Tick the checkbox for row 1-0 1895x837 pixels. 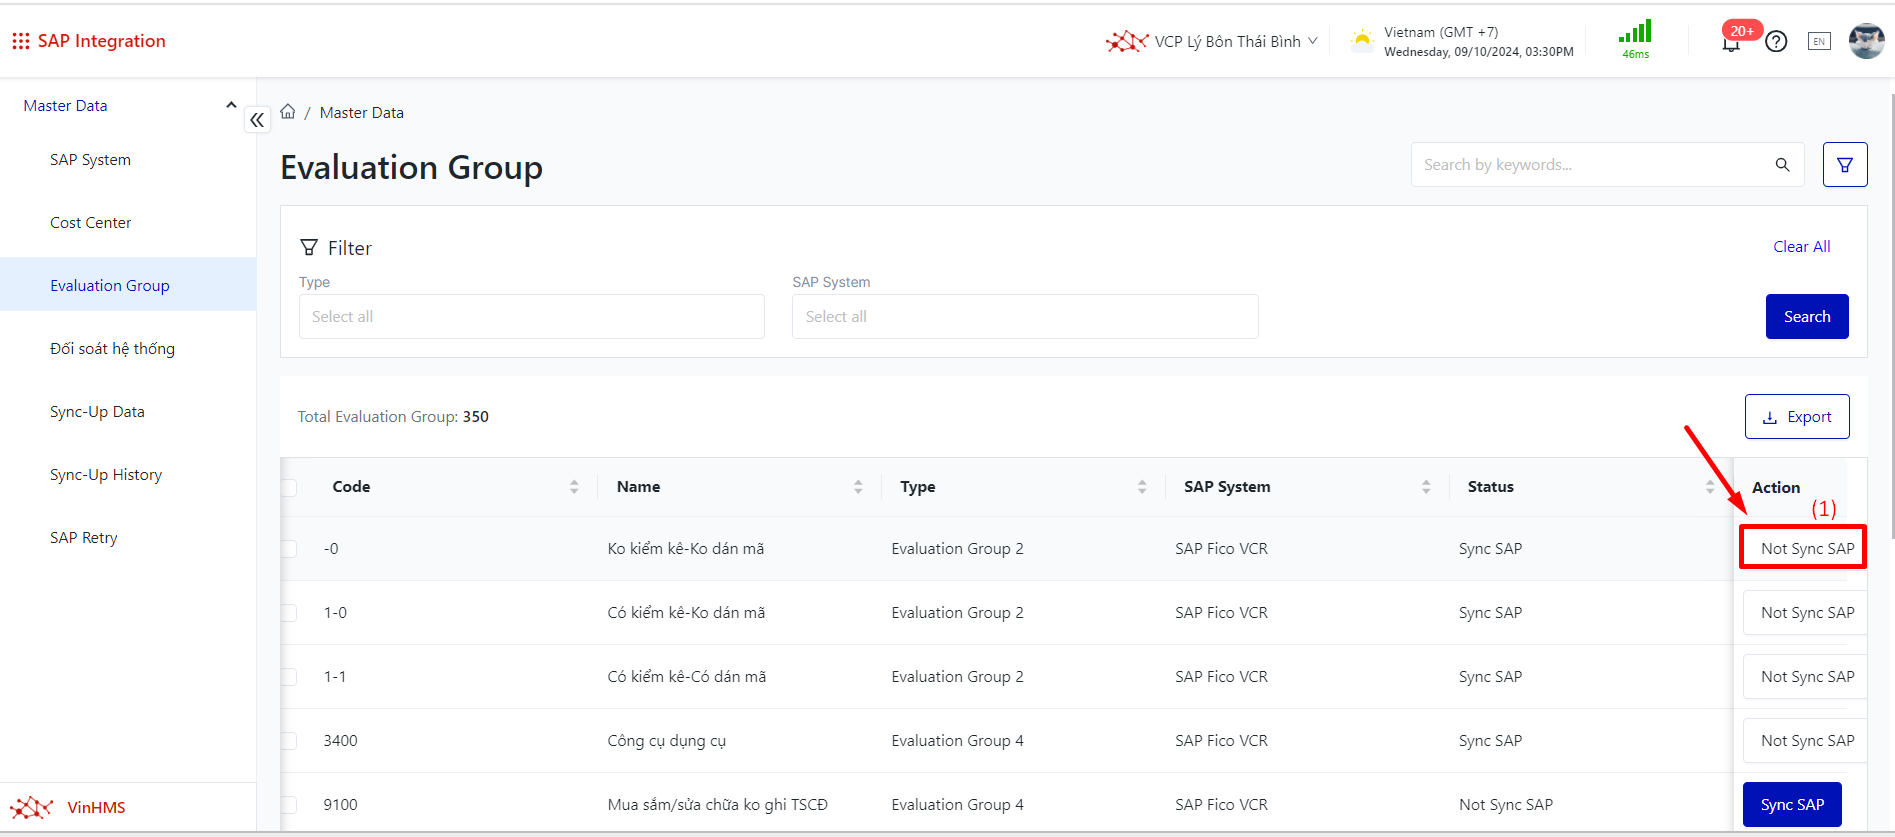click(289, 613)
